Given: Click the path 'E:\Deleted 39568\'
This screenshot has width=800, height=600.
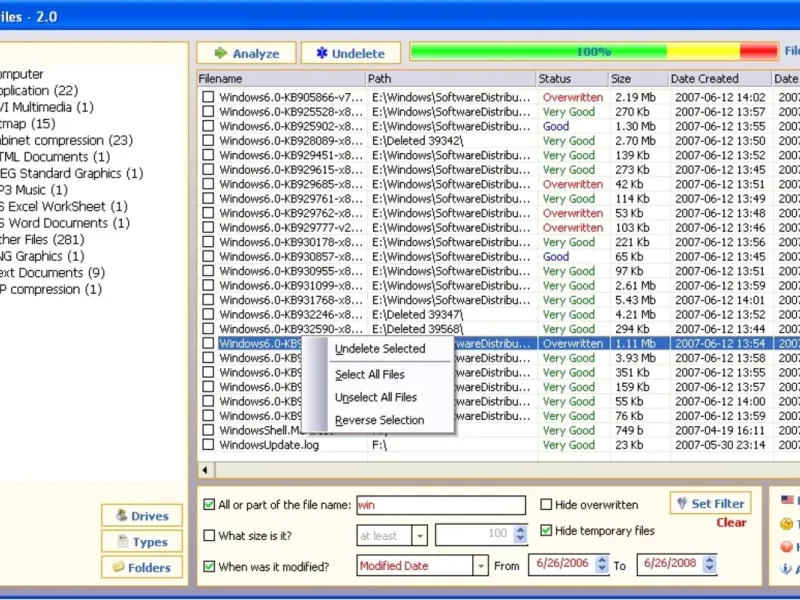Looking at the screenshot, I should coord(417,329).
